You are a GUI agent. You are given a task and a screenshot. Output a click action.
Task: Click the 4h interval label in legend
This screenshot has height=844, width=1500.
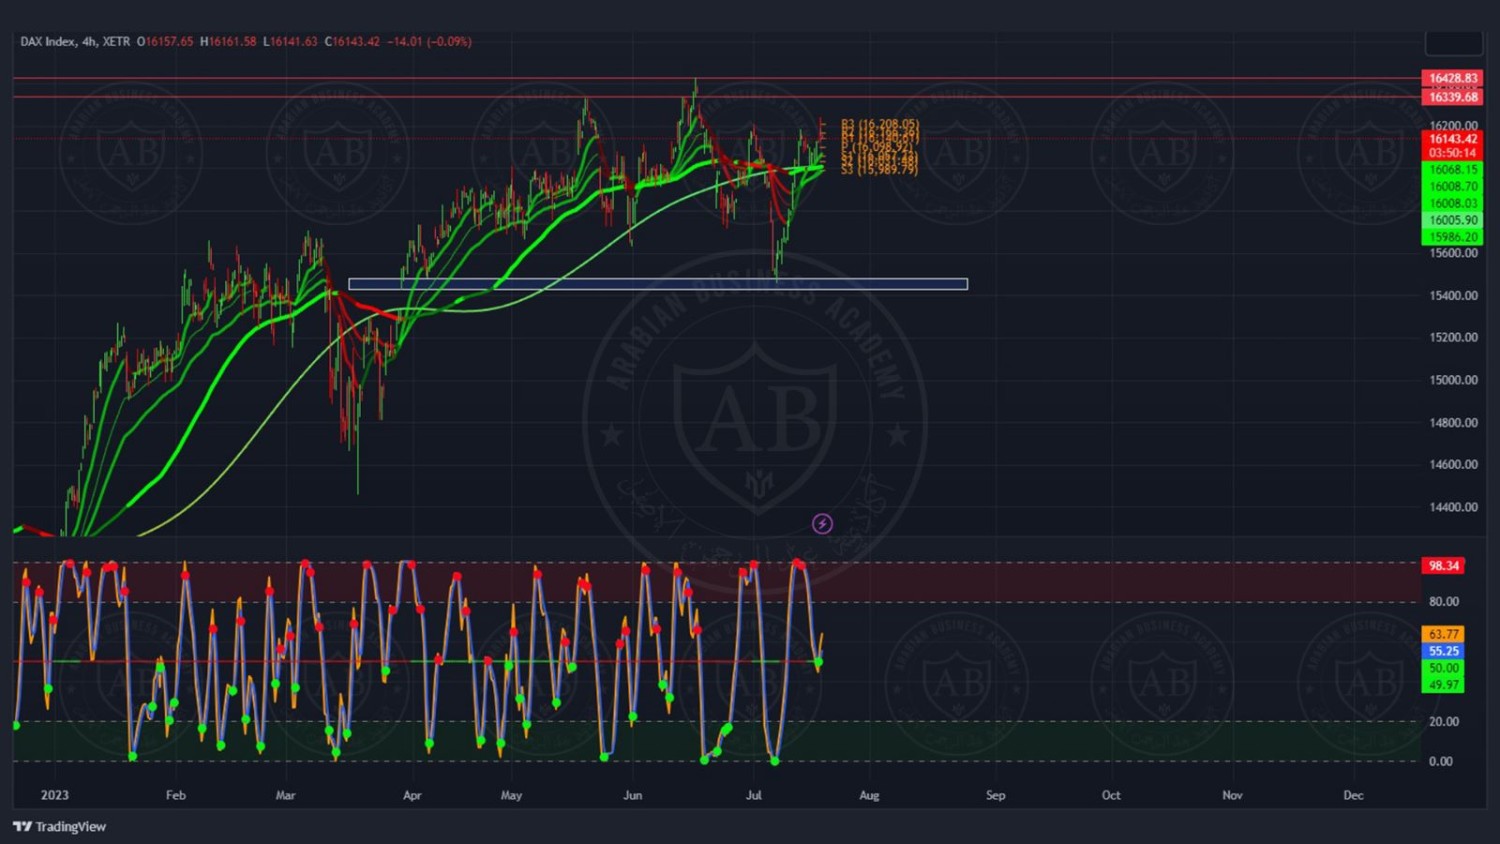(x=90, y=41)
